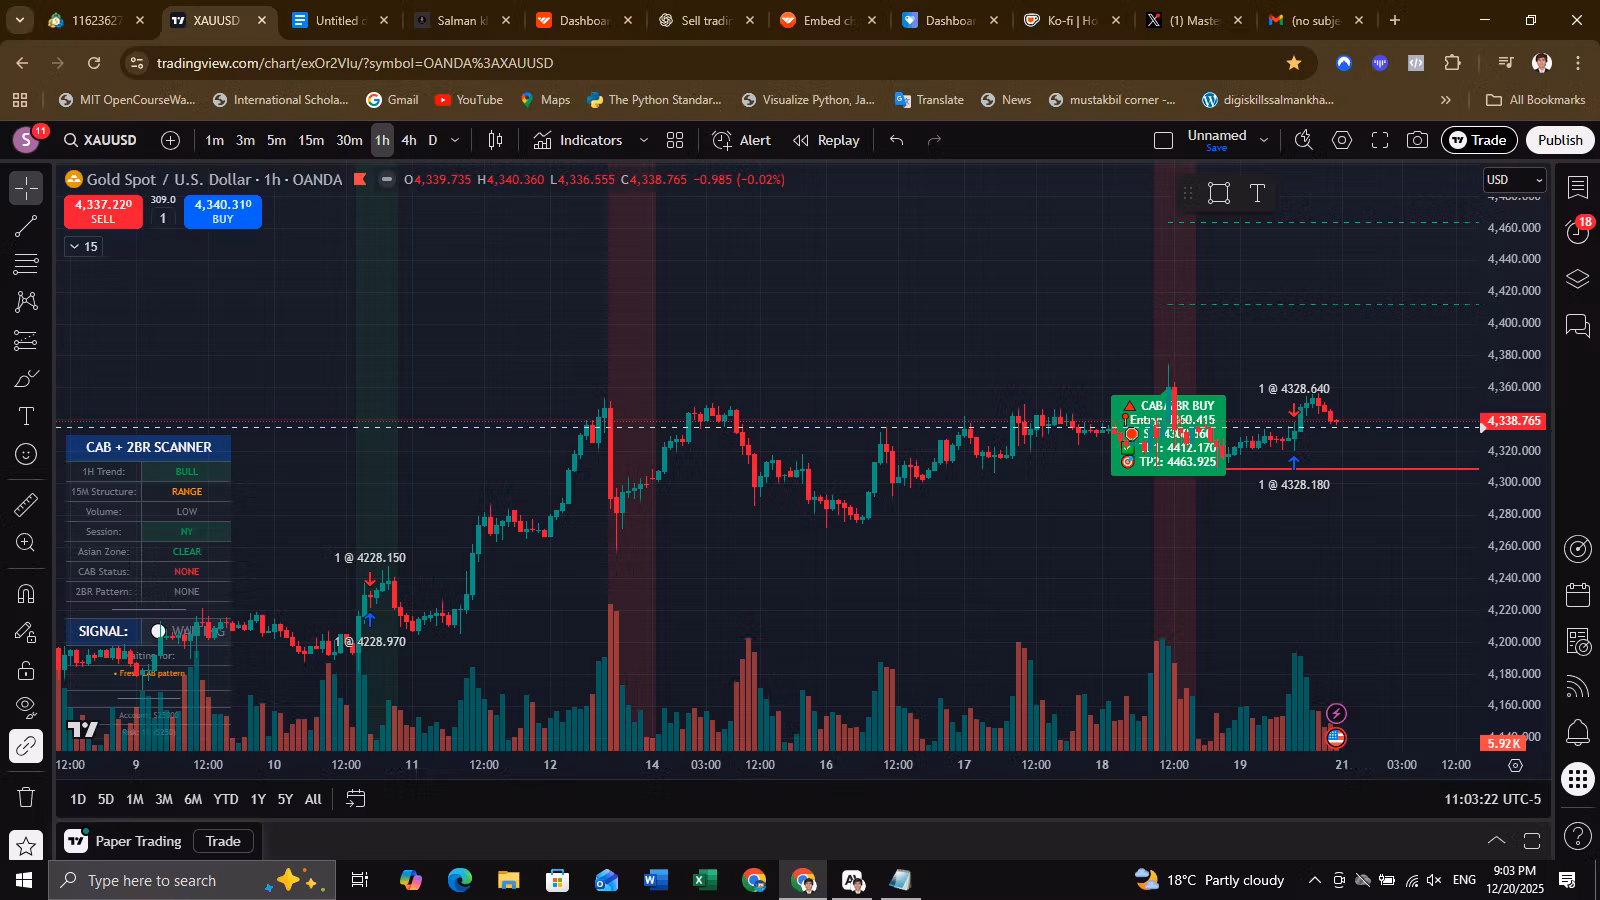The height and width of the screenshot is (900, 1600).
Task: Select the trend line drawing tool
Action: [x=25, y=226]
